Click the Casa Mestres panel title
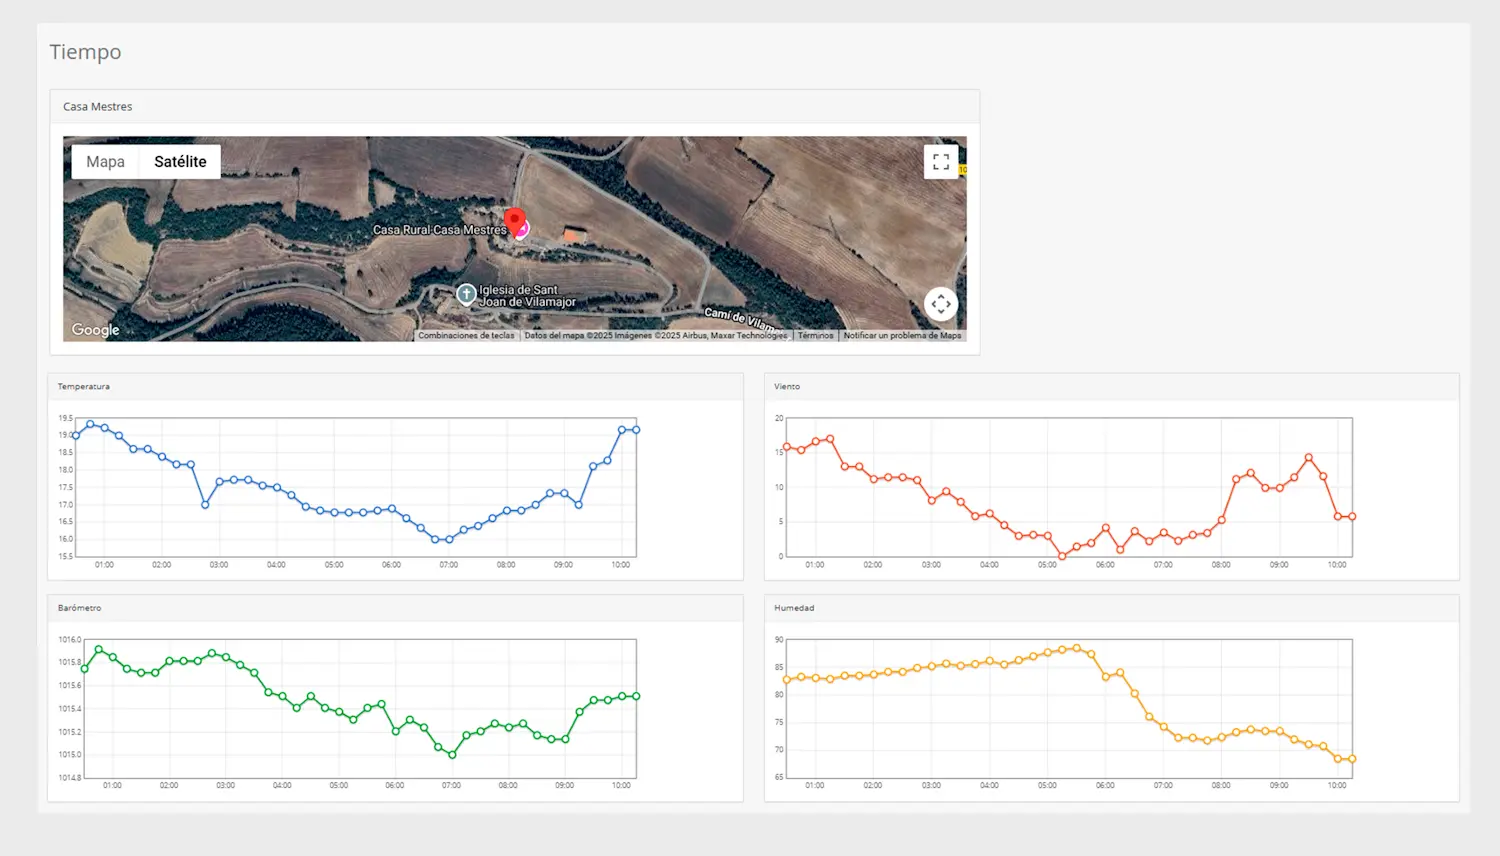The width and height of the screenshot is (1500, 856). (98, 107)
